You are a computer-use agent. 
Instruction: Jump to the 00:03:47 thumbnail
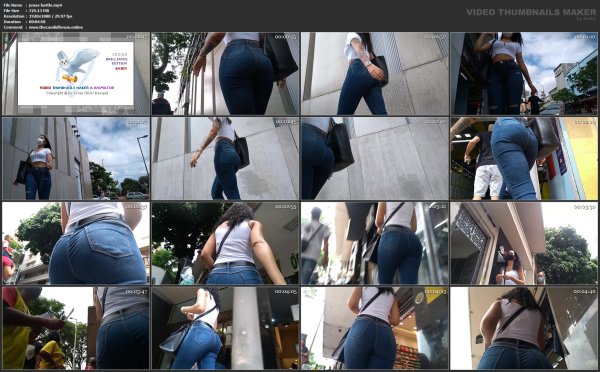76,328
